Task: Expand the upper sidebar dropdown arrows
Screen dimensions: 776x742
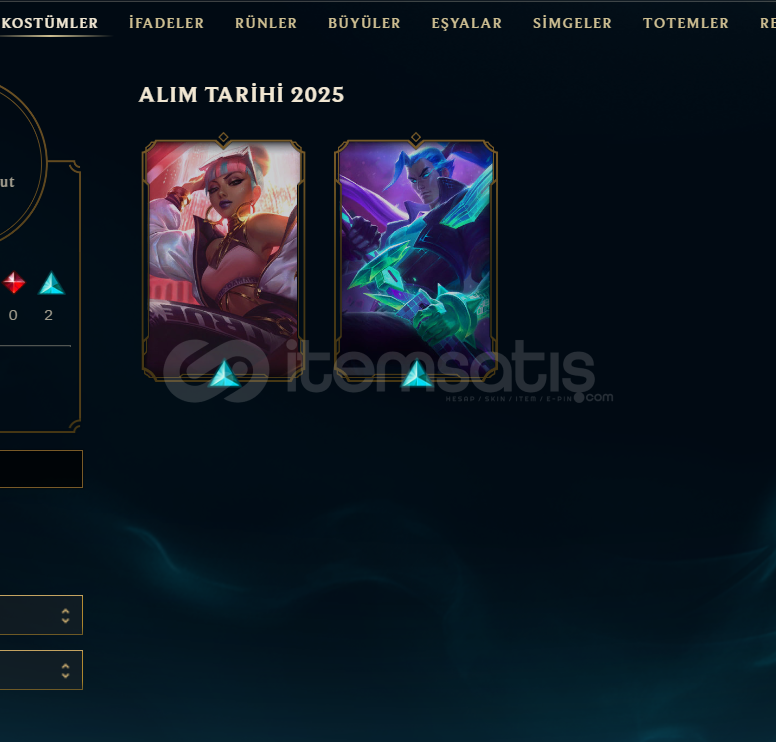Action: coord(65,615)
